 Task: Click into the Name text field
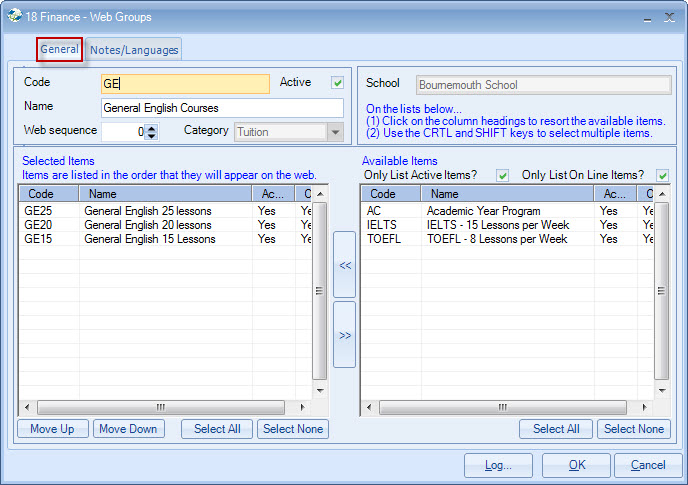coord(222,108)
